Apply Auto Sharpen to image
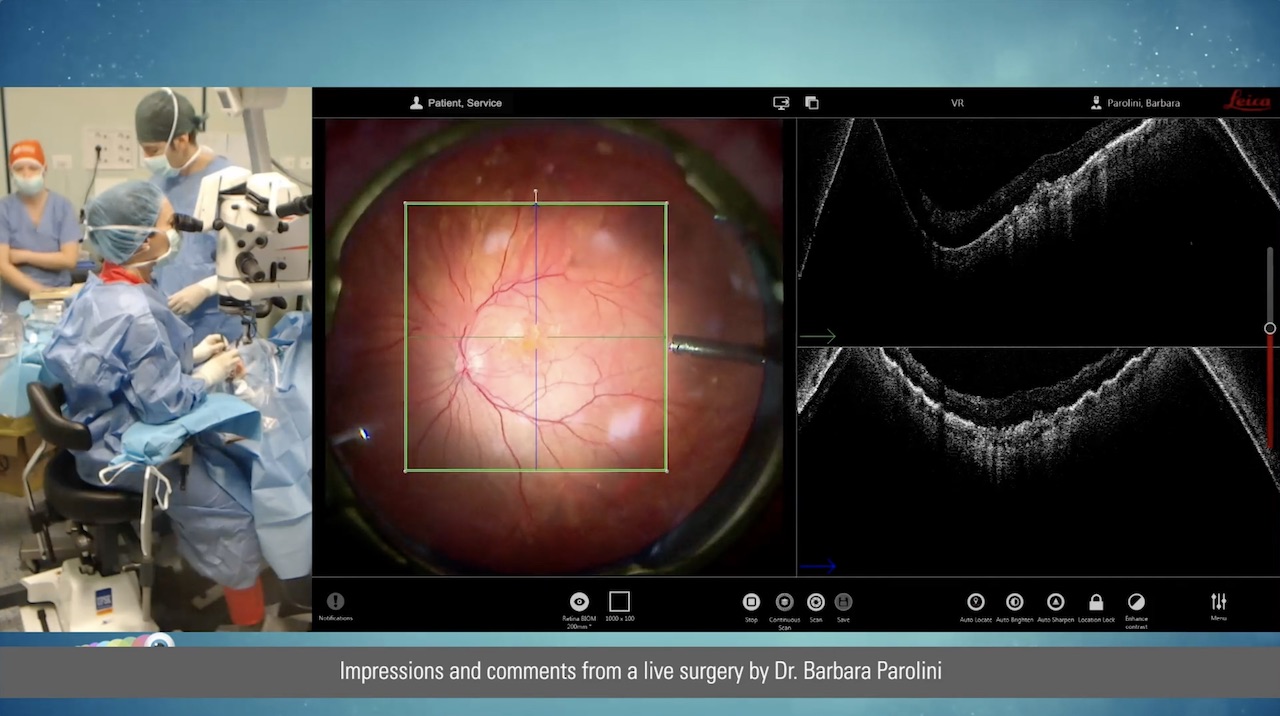This screenshot has width=1280, height=716. (1055, 602)
